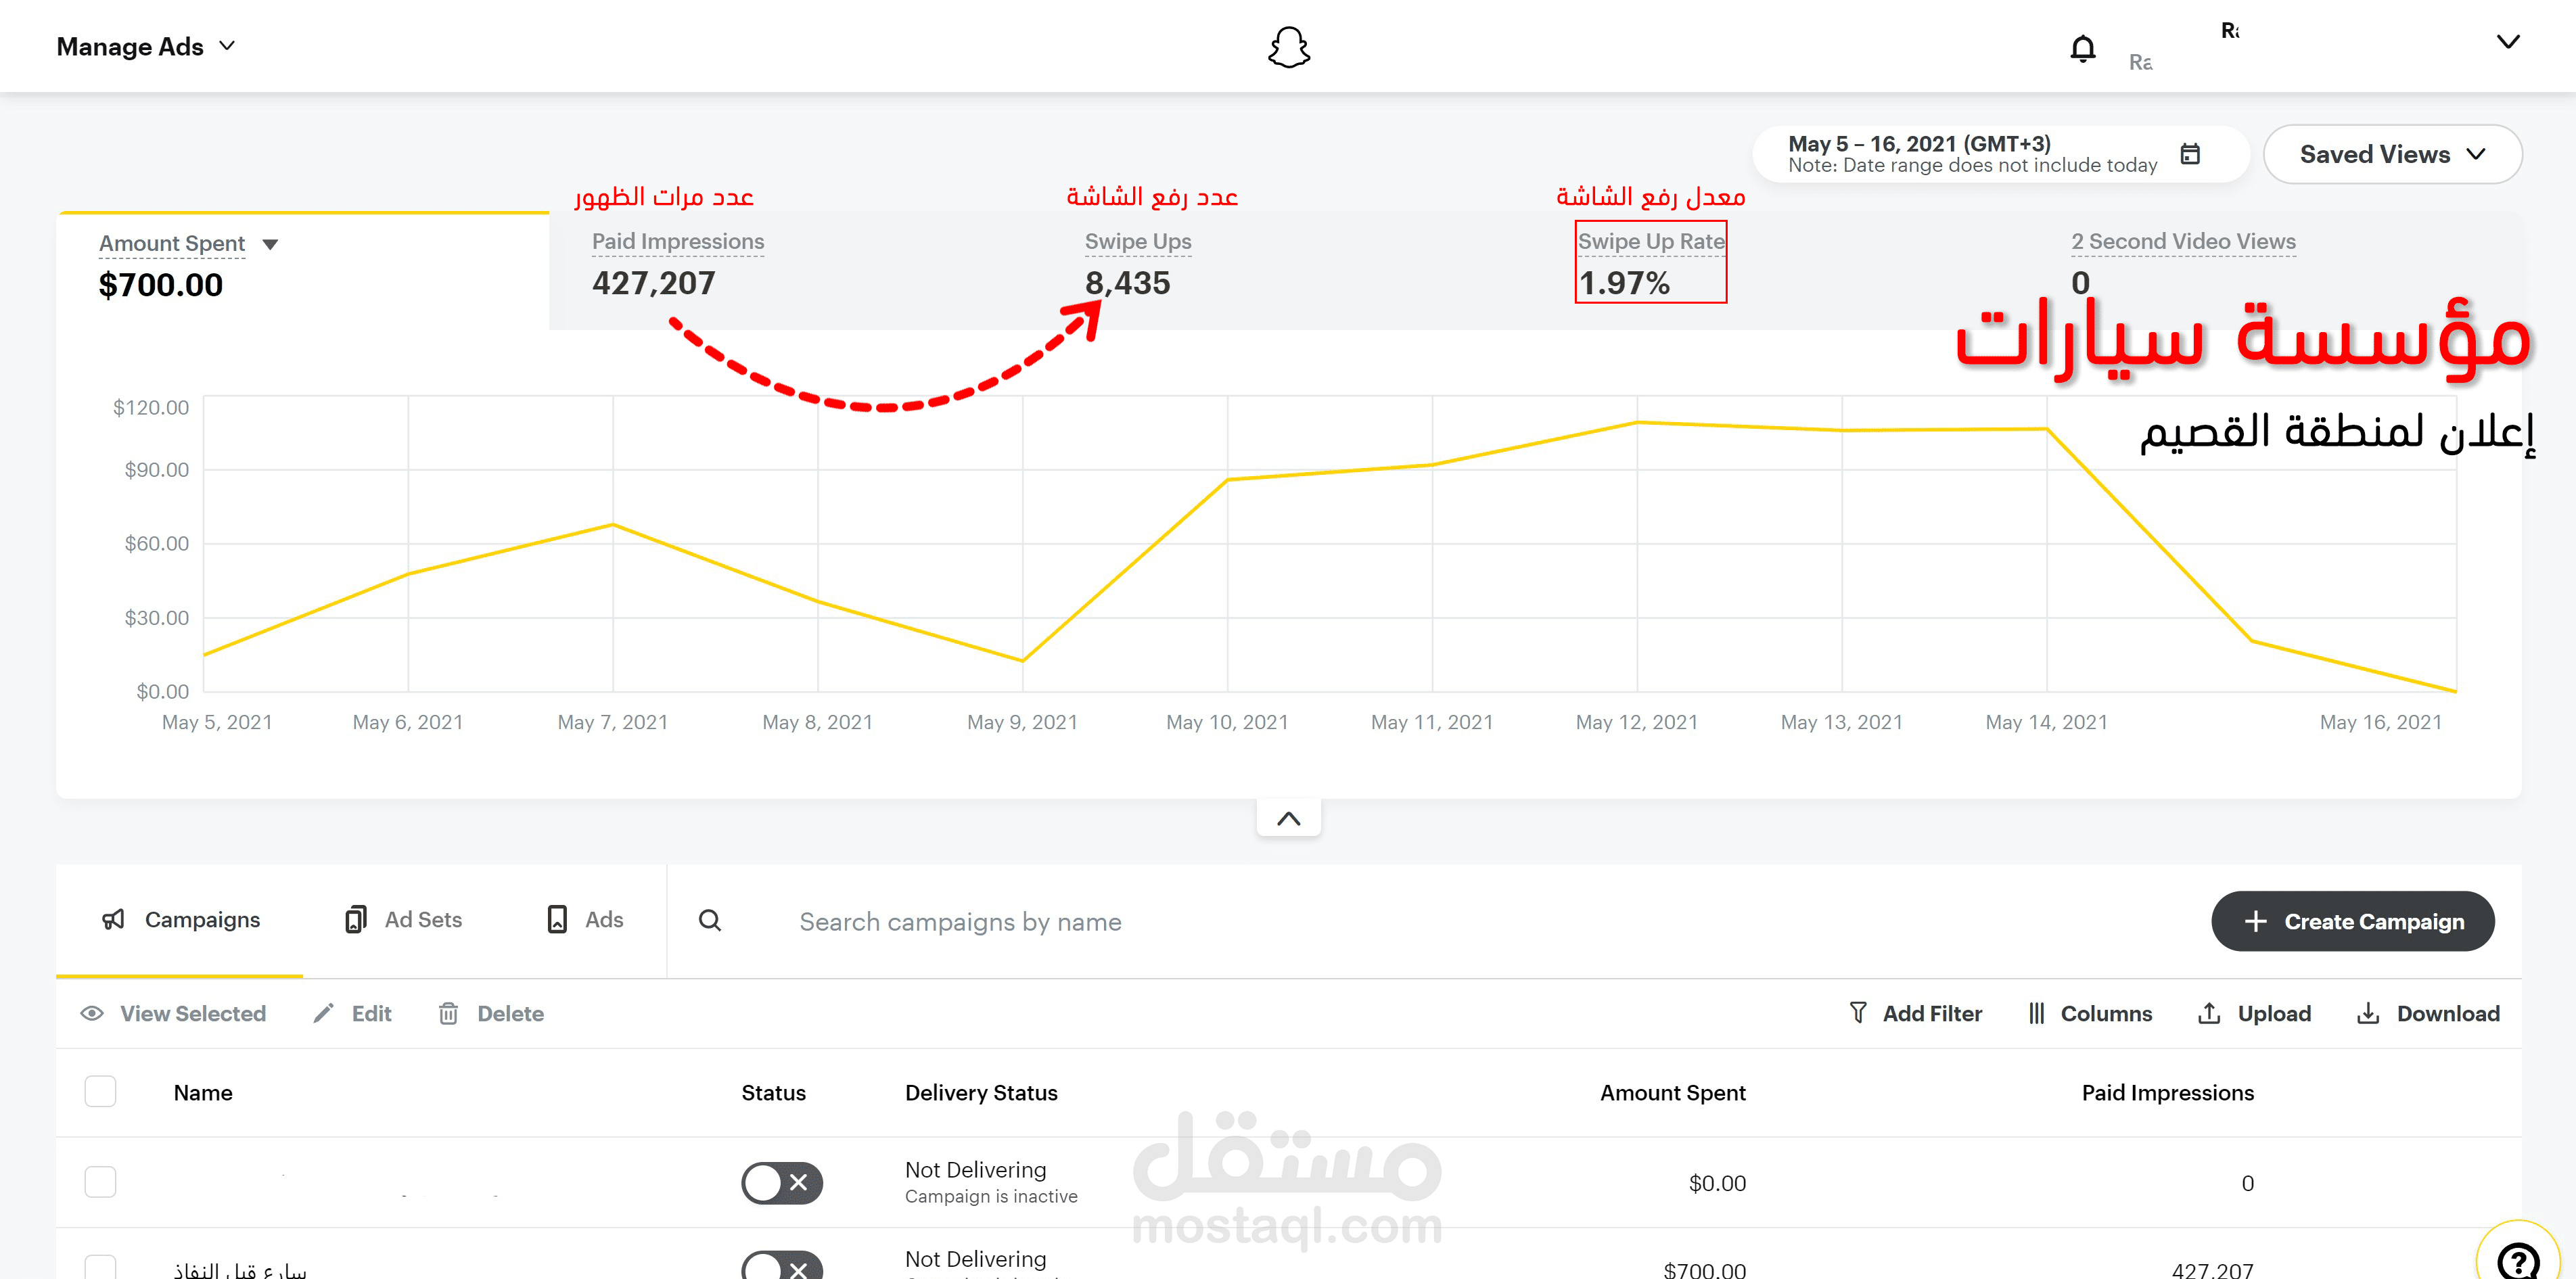Check the select-all checkbox beside Name
Image resolution: width=2576 pixels, height=1279 pixels.
click(100, 1091)
